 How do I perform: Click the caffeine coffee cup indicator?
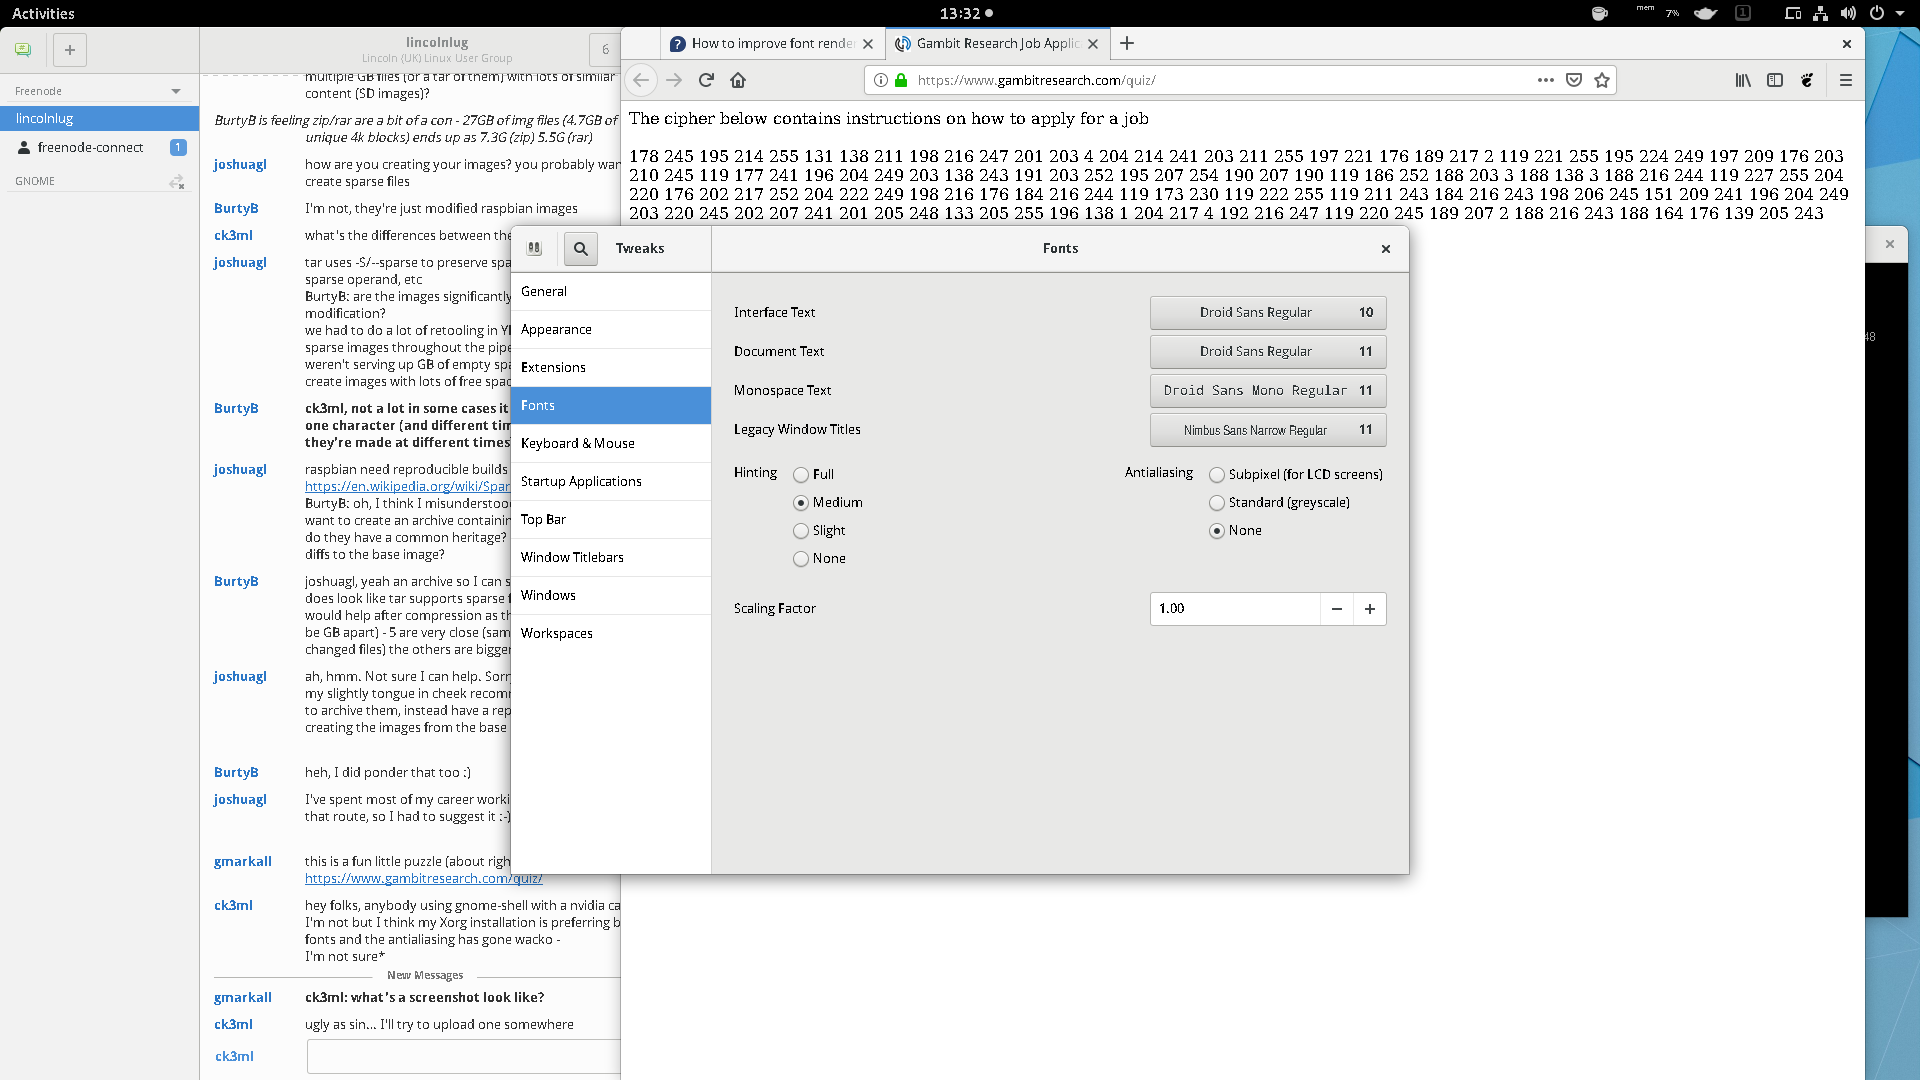tap(1600, 13)
